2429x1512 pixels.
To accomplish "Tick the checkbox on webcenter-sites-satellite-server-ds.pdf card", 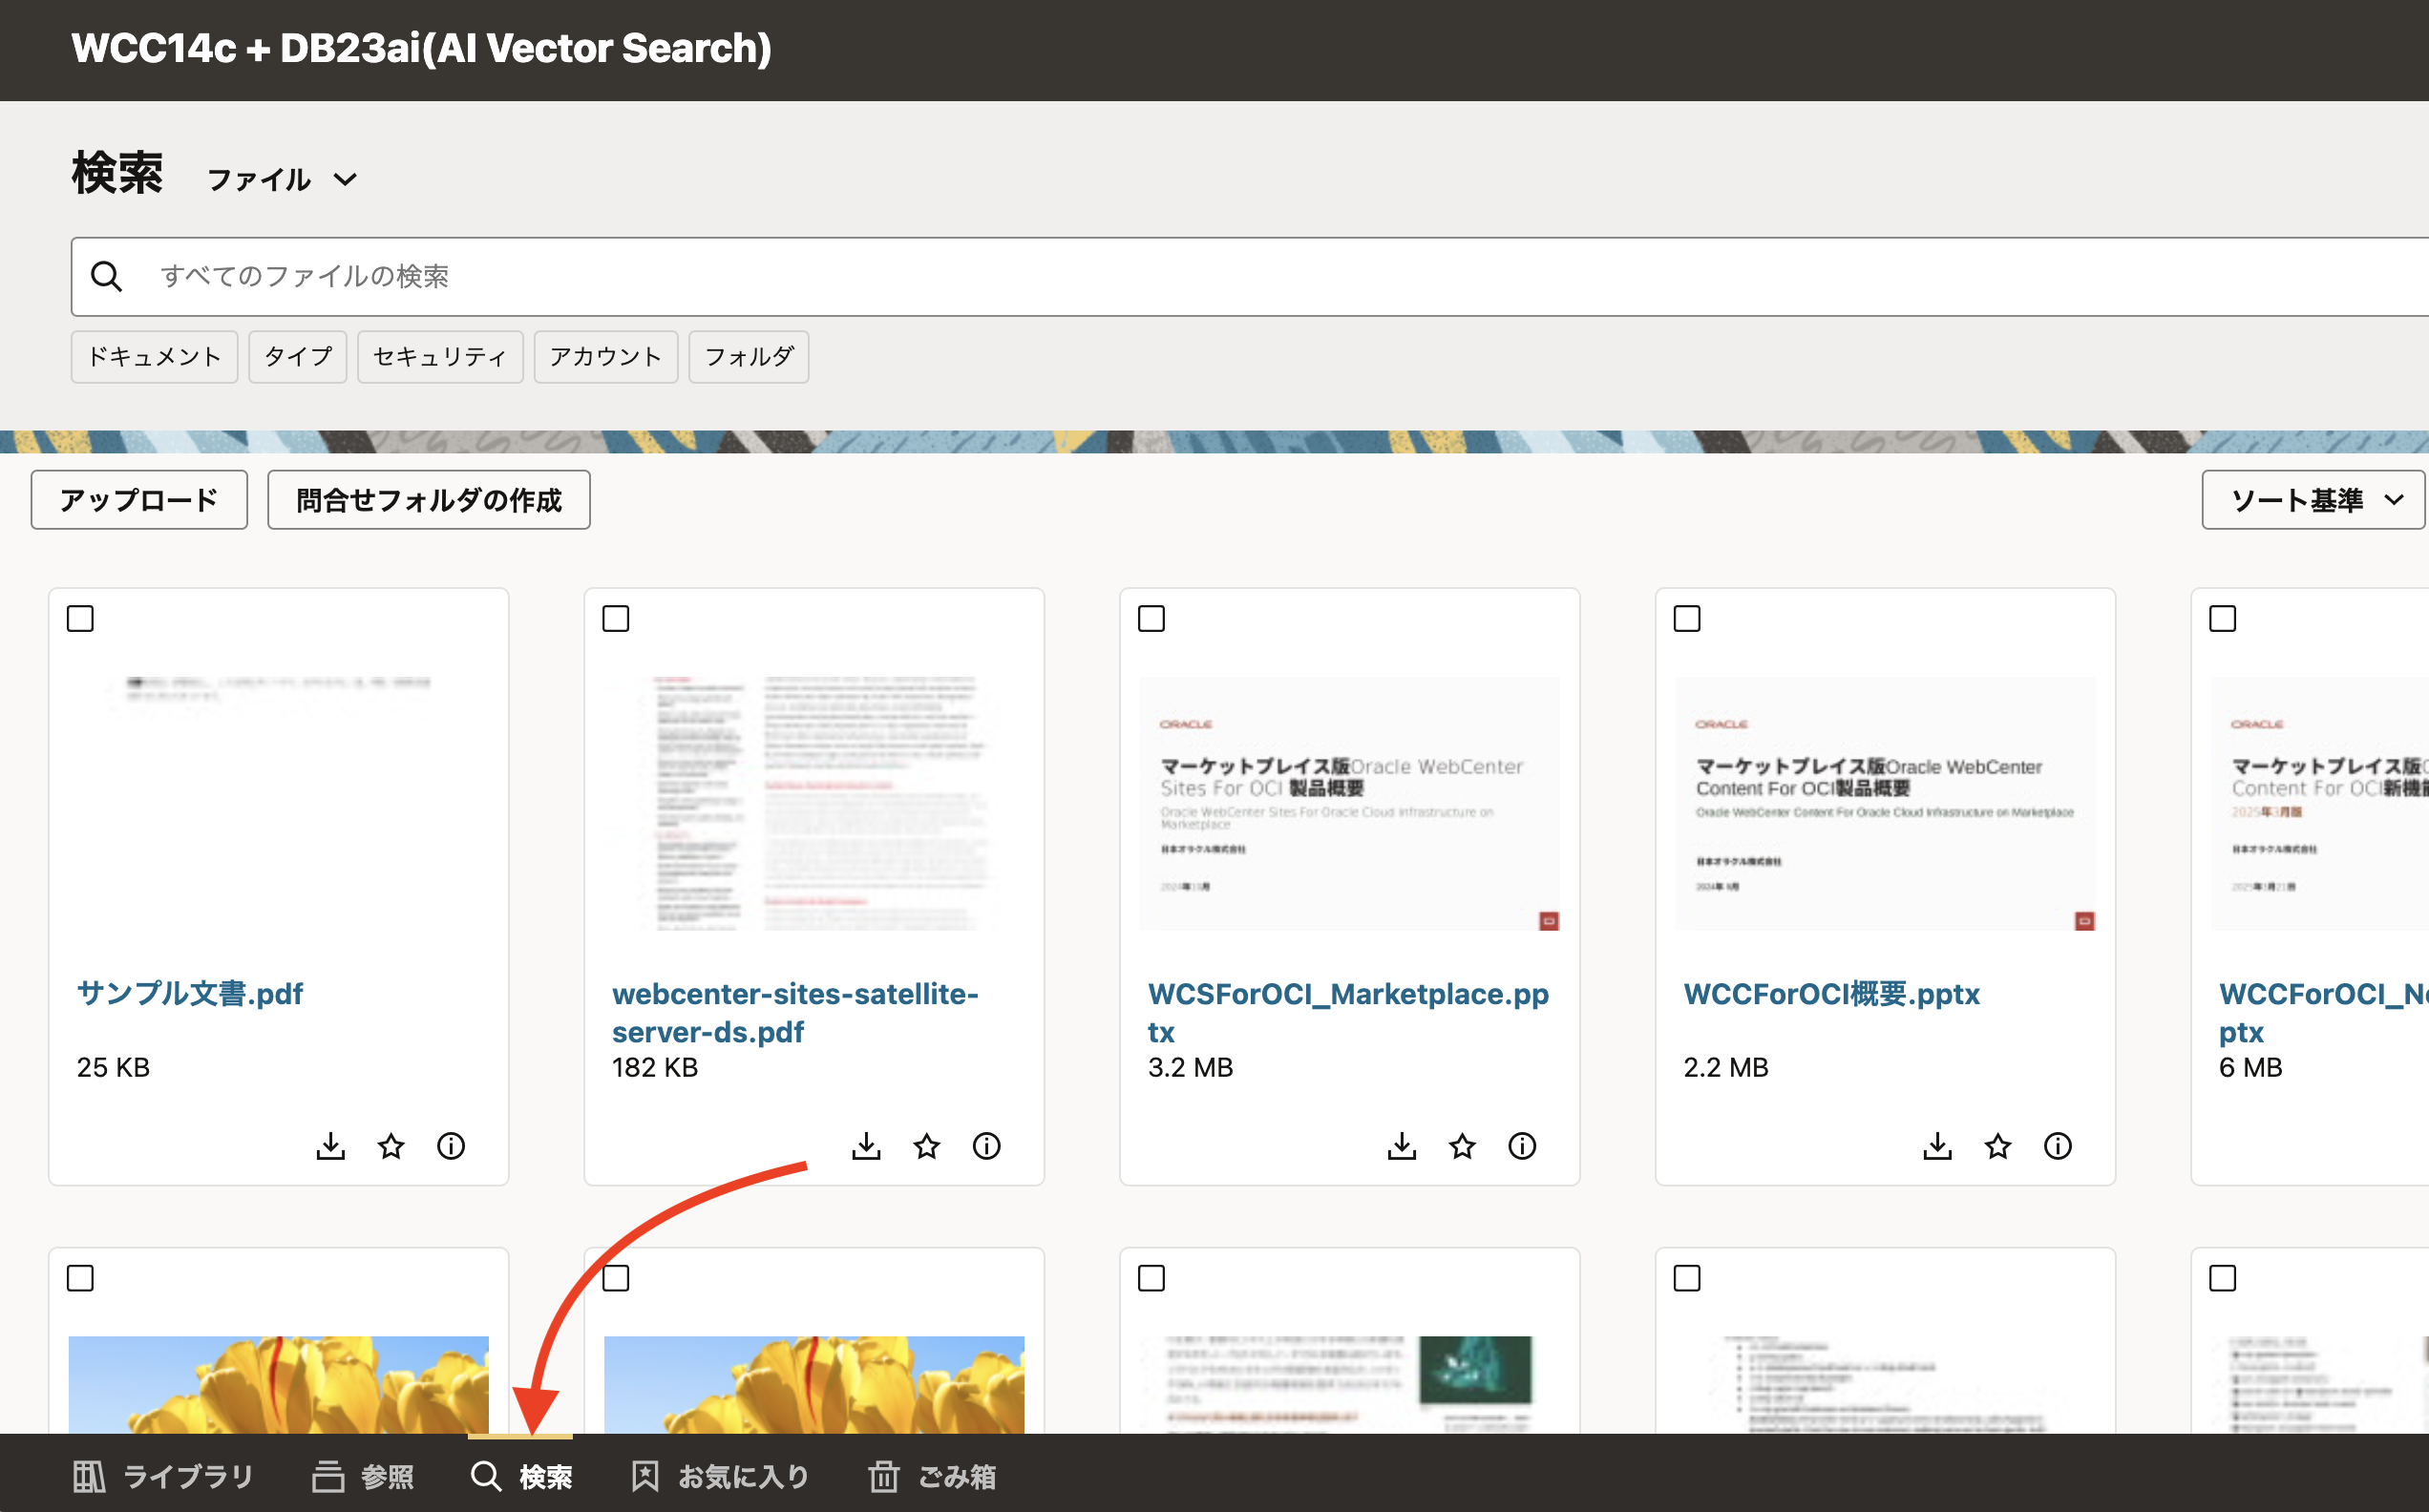I will point(616,619).
